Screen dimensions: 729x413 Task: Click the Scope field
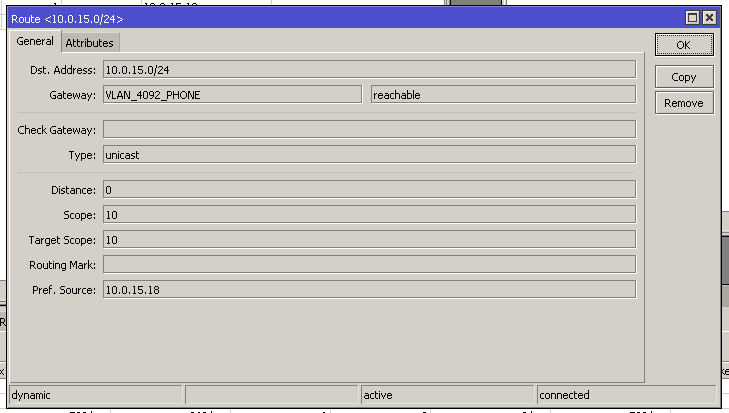[x=369, y=215]
